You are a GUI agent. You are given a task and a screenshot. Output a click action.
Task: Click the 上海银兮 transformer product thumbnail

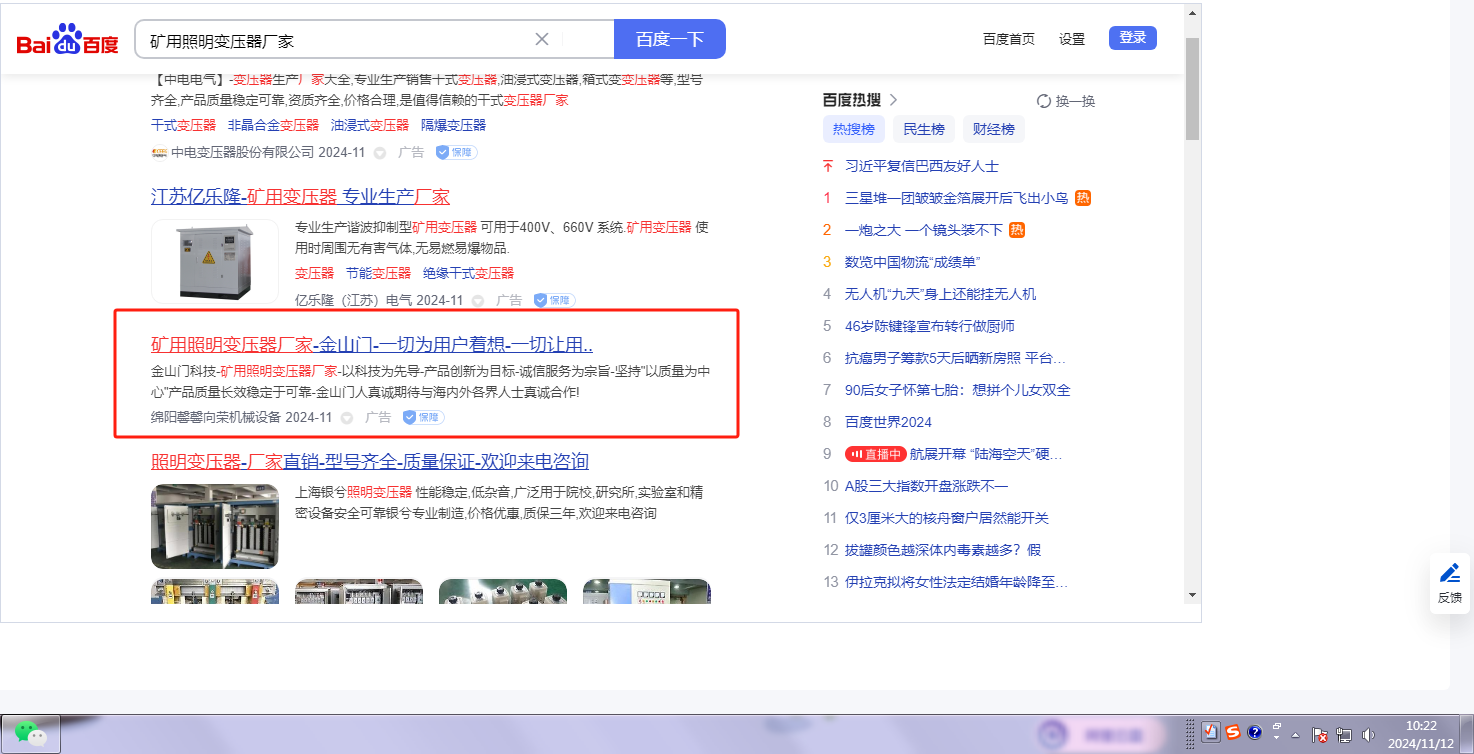(215, 526)
